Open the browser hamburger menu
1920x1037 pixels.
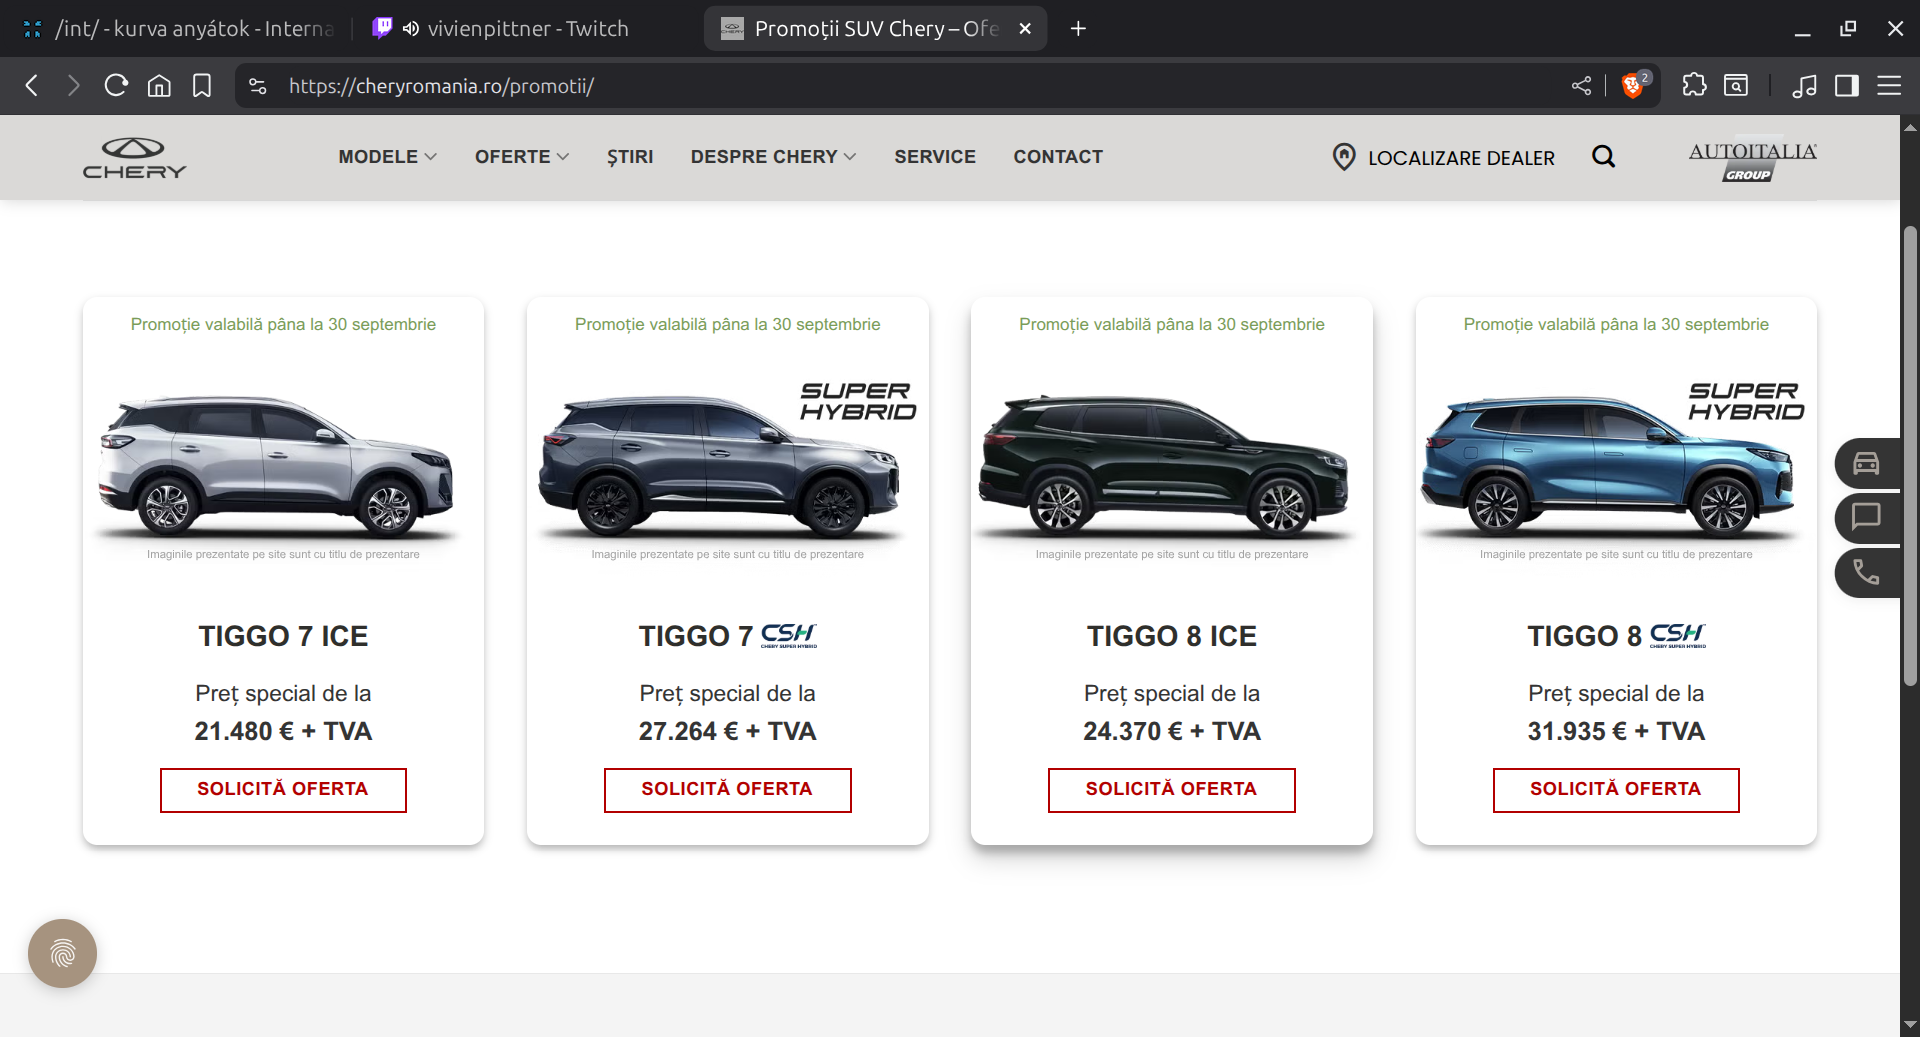tap(1889, 86)
